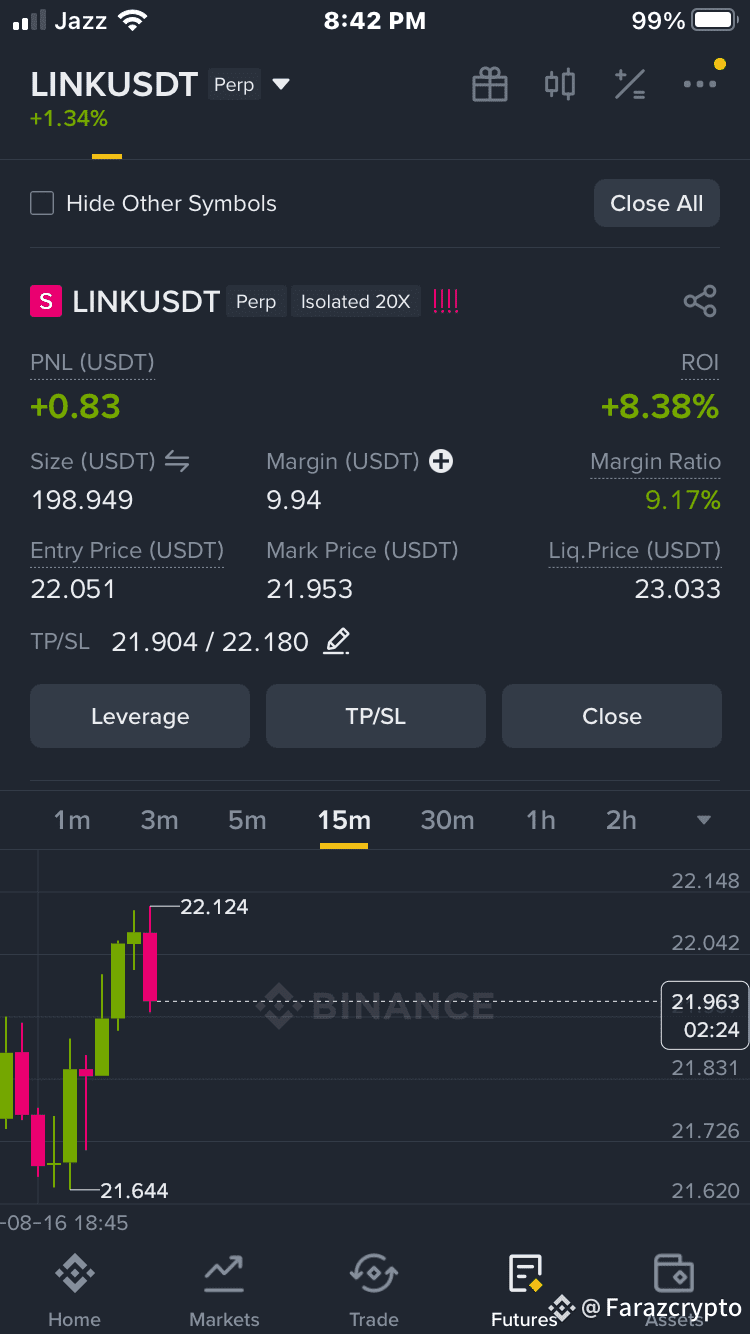Open Futures in bottom navigation

pyautogui.click(x=524, y=1291)
